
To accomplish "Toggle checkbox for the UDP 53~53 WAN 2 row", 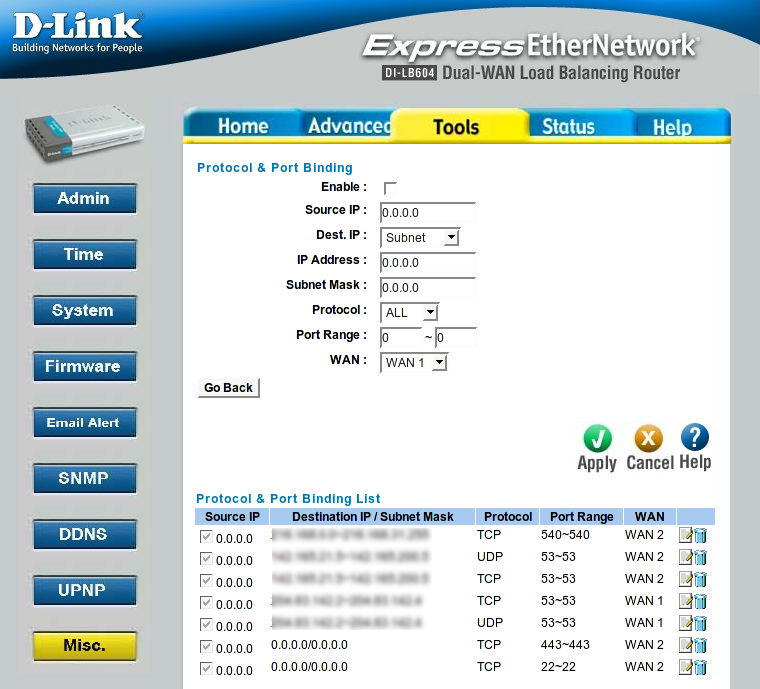I will click(x=206, y=559).
